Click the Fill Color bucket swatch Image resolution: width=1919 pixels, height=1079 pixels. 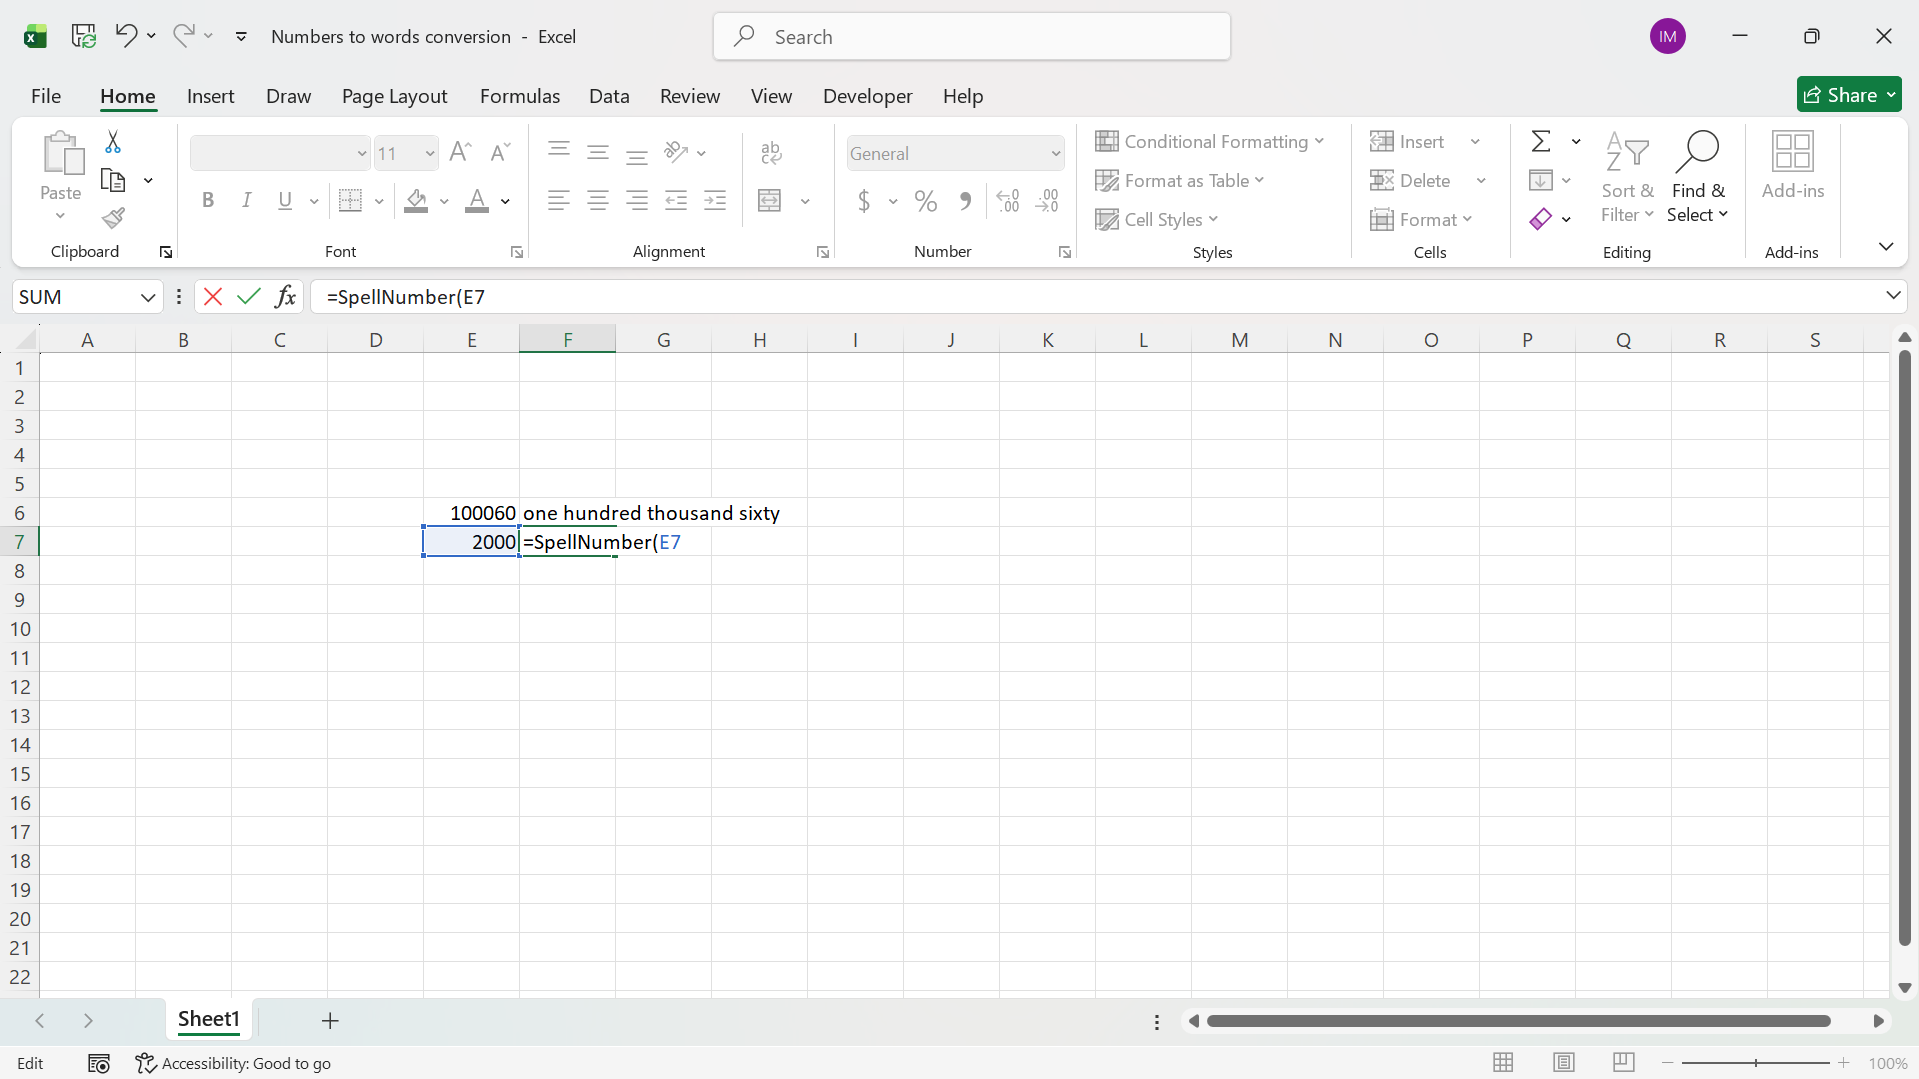point(417,201)
